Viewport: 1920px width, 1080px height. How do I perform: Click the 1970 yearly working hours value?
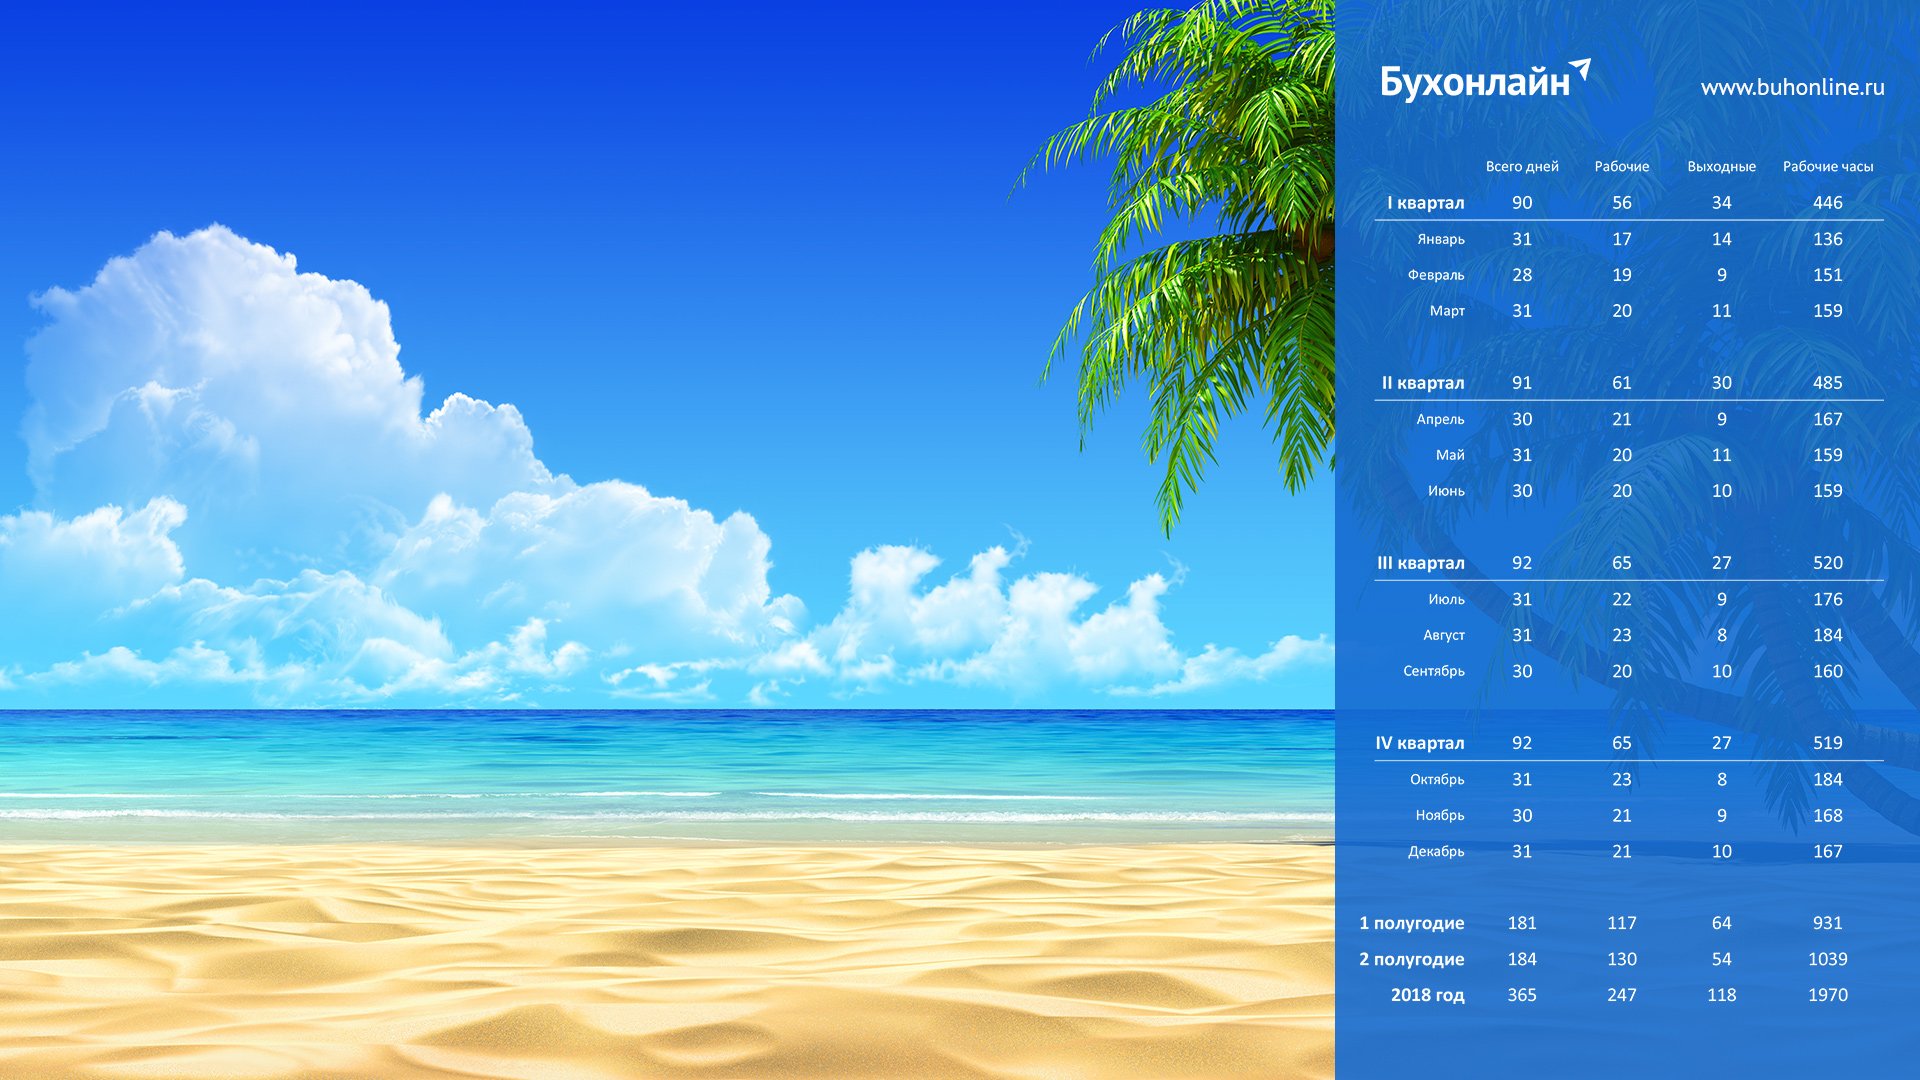tap(1827, 995)
